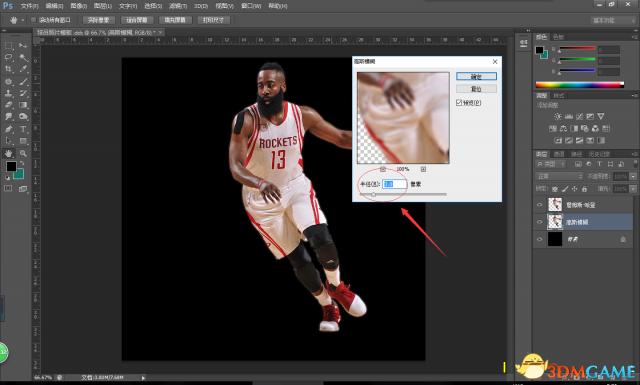The image size is (640, 385).
Task: Open workspace switcher dropdown
Action: click(613, 20)
